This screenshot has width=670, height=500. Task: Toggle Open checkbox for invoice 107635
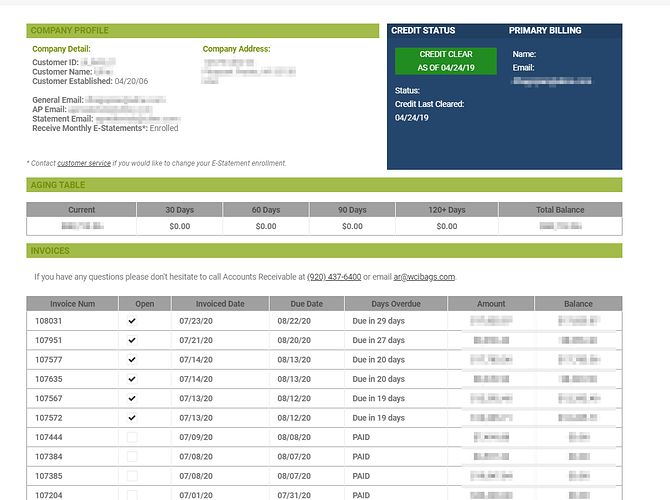pyautogui.click(x=132, y=379)
